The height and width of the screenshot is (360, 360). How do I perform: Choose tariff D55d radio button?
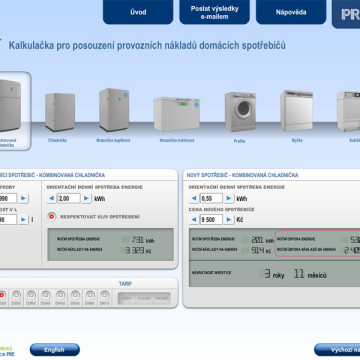[75, 295]
